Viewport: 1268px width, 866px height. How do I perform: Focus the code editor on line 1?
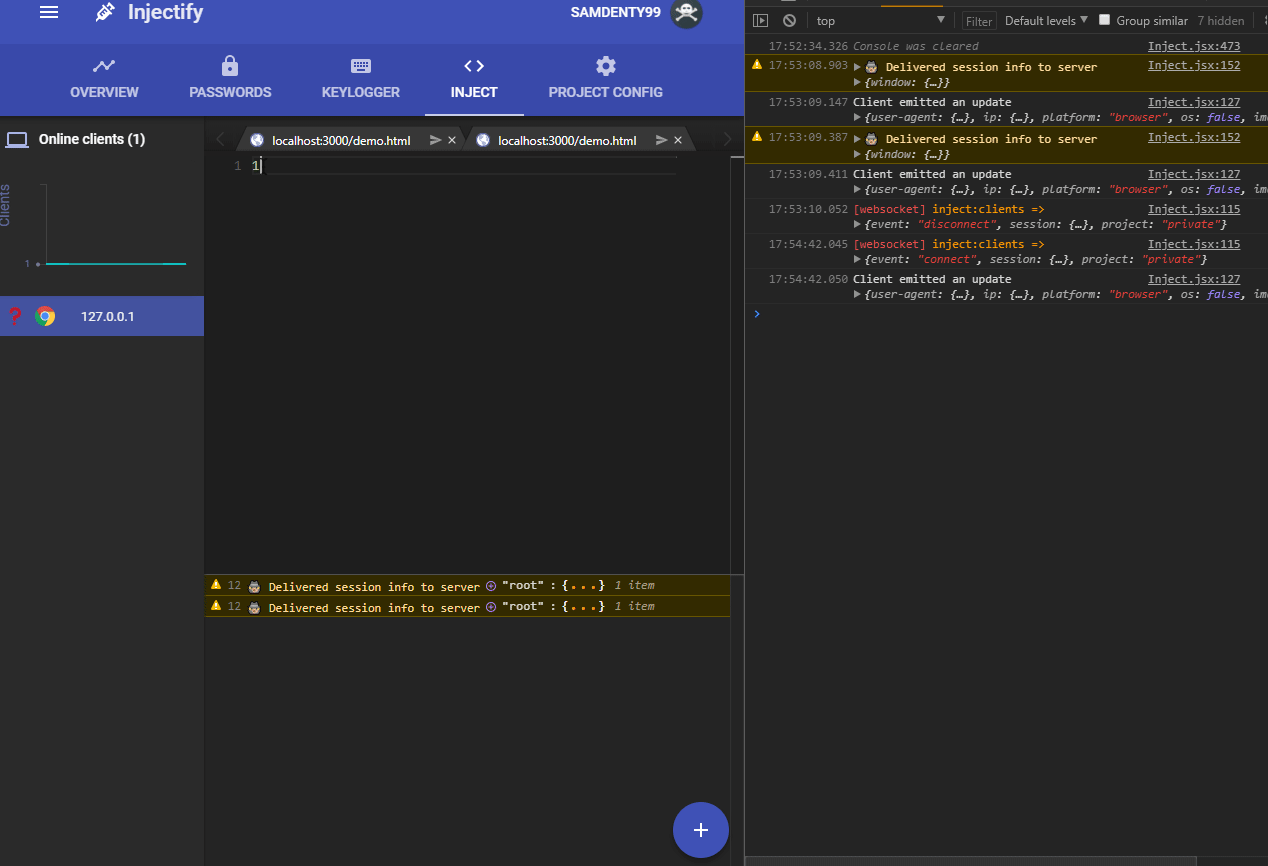pos(465,166)
